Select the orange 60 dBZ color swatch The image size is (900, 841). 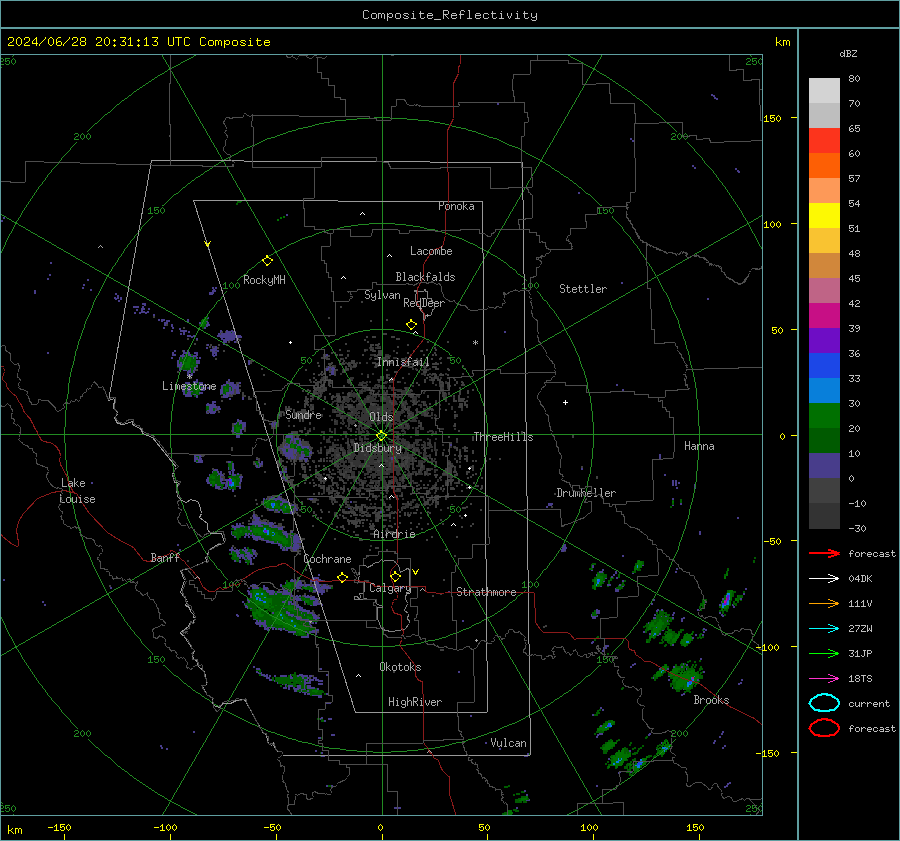pos(824,166)
